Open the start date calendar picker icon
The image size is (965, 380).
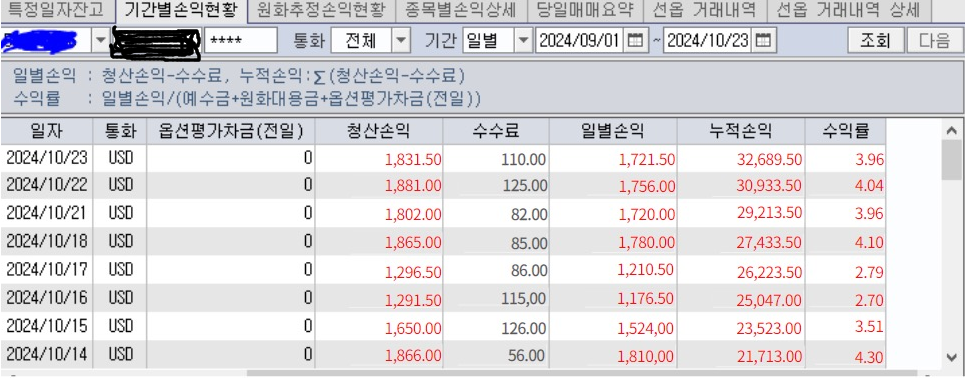[635, 41]
